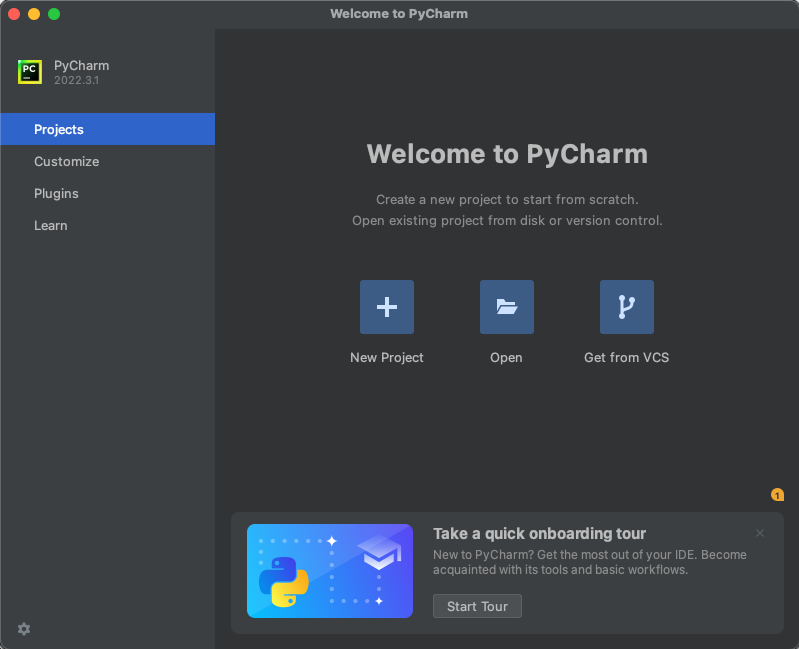Close the window with the red button
Viewport: 799px width, 649px height.
(14, 14)
